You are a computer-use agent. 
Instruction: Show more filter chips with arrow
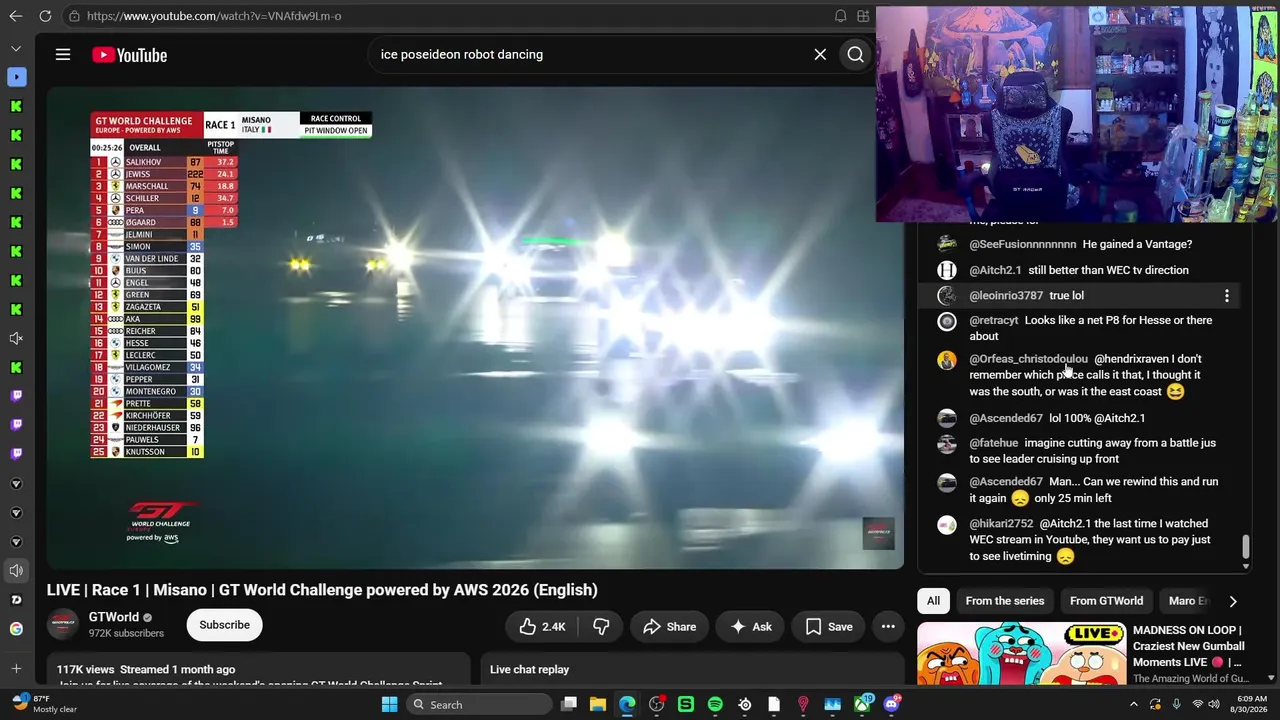pos(1233,601)
